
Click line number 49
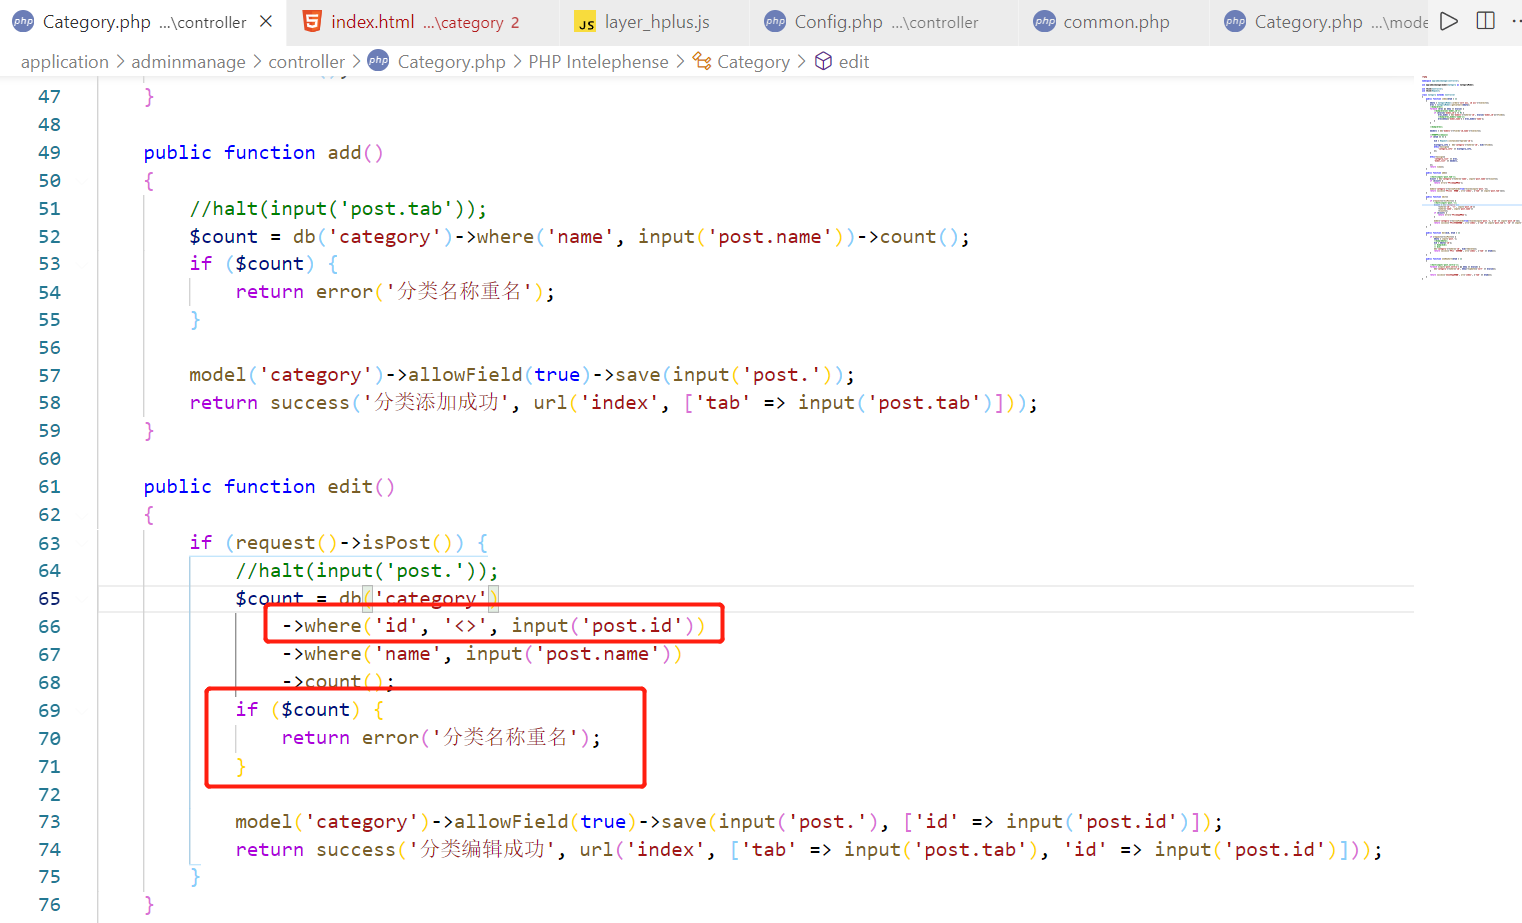pos(50,153)
